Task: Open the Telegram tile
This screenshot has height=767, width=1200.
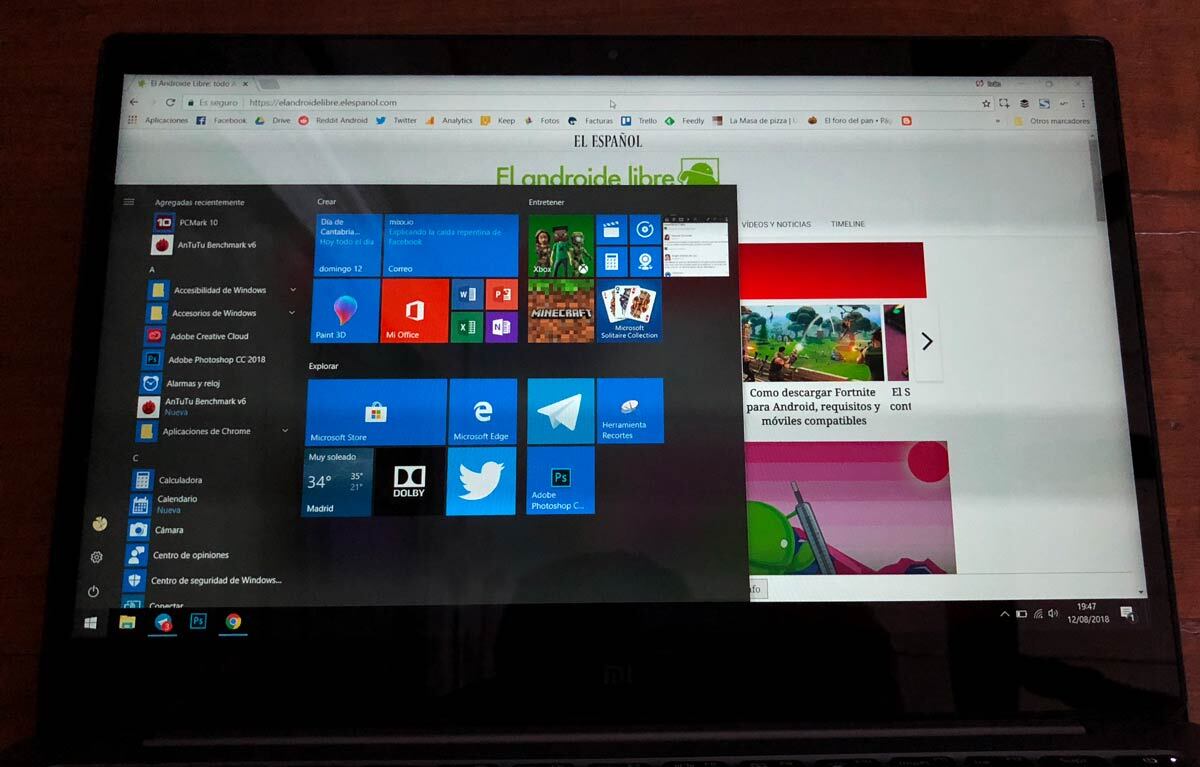Action: point(561,411)
